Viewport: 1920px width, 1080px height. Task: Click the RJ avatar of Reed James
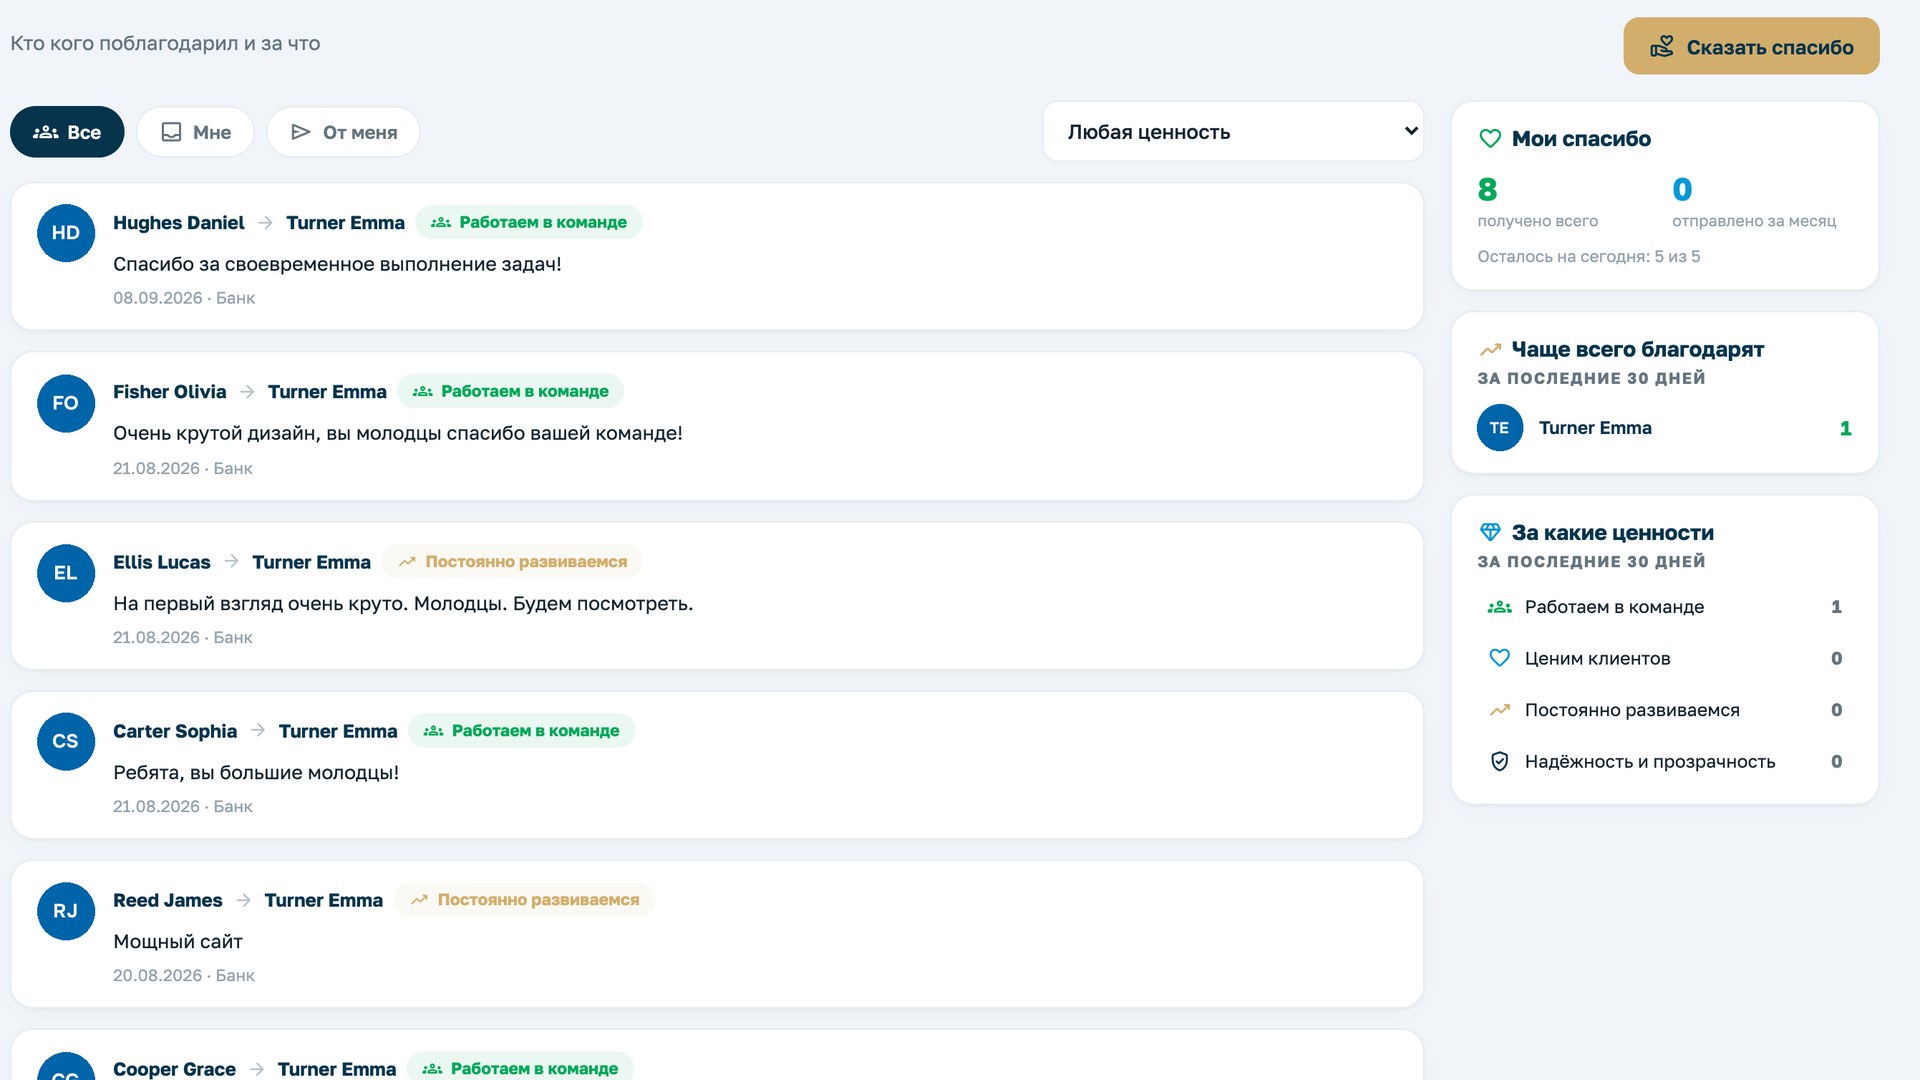[66, 911]
